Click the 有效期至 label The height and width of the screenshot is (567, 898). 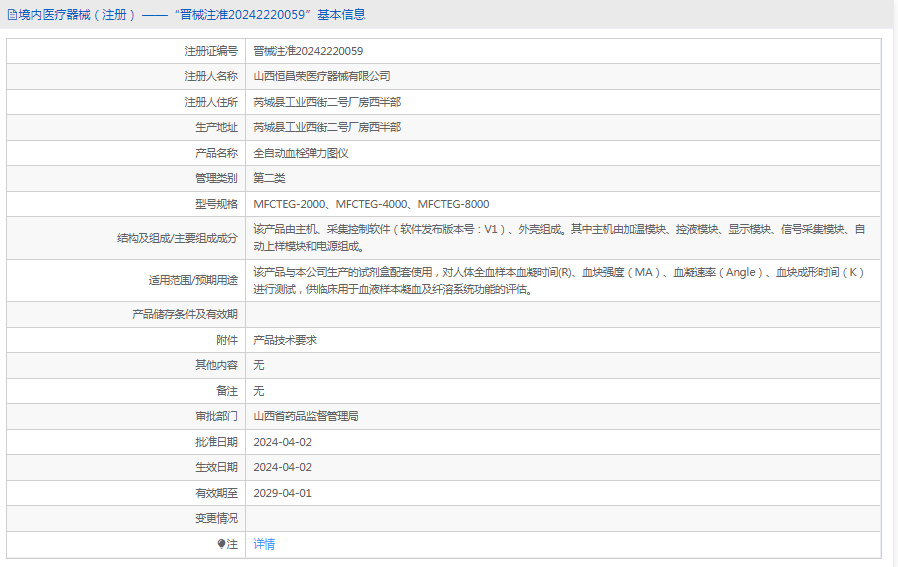(216, 493)
